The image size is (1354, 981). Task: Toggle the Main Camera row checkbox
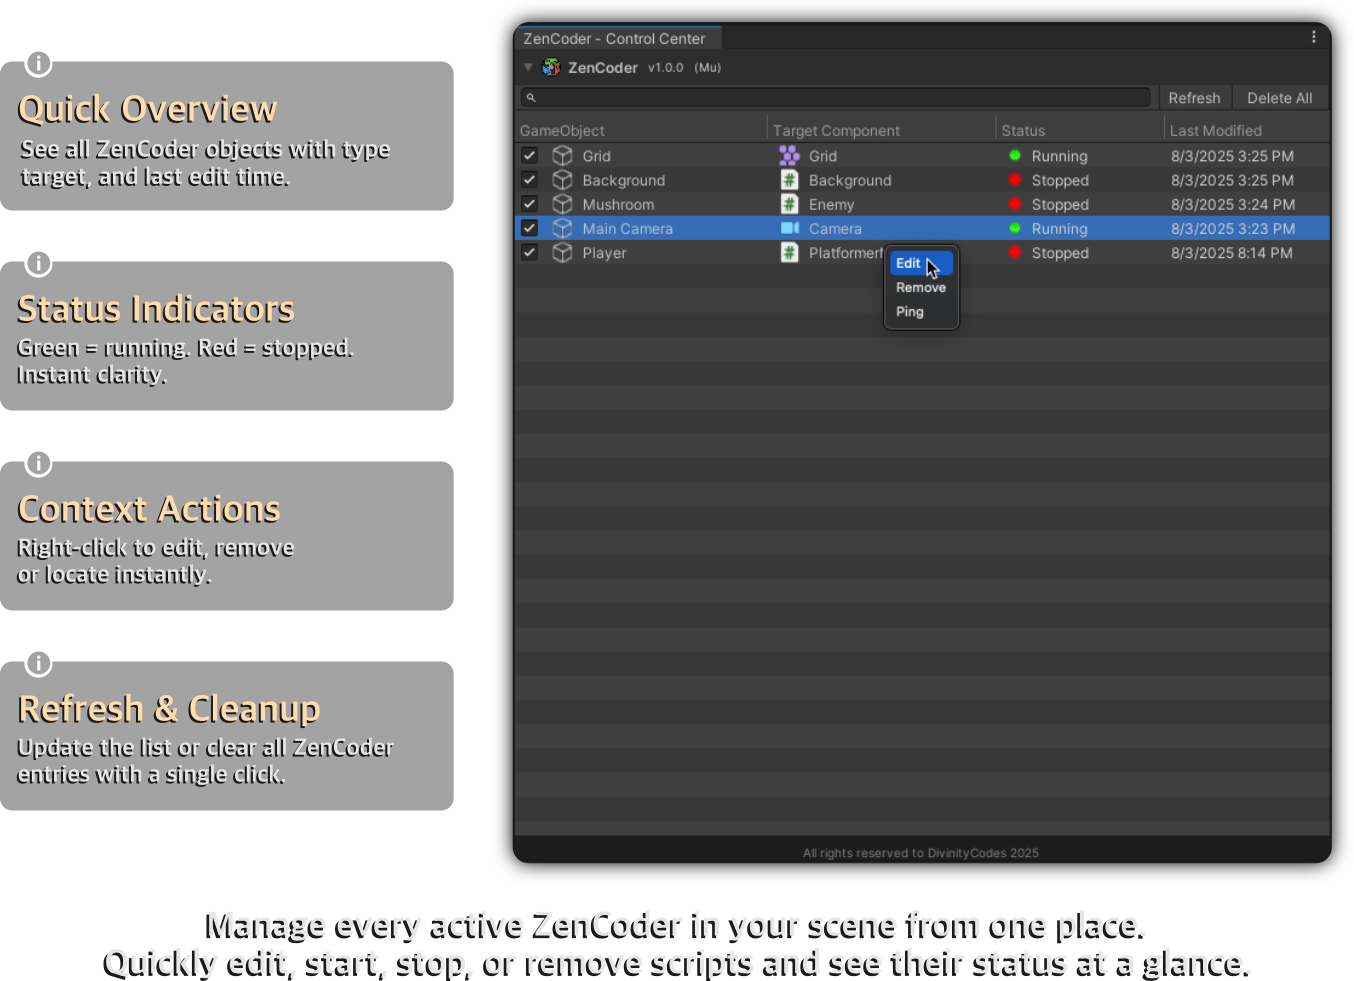[530, 228]
